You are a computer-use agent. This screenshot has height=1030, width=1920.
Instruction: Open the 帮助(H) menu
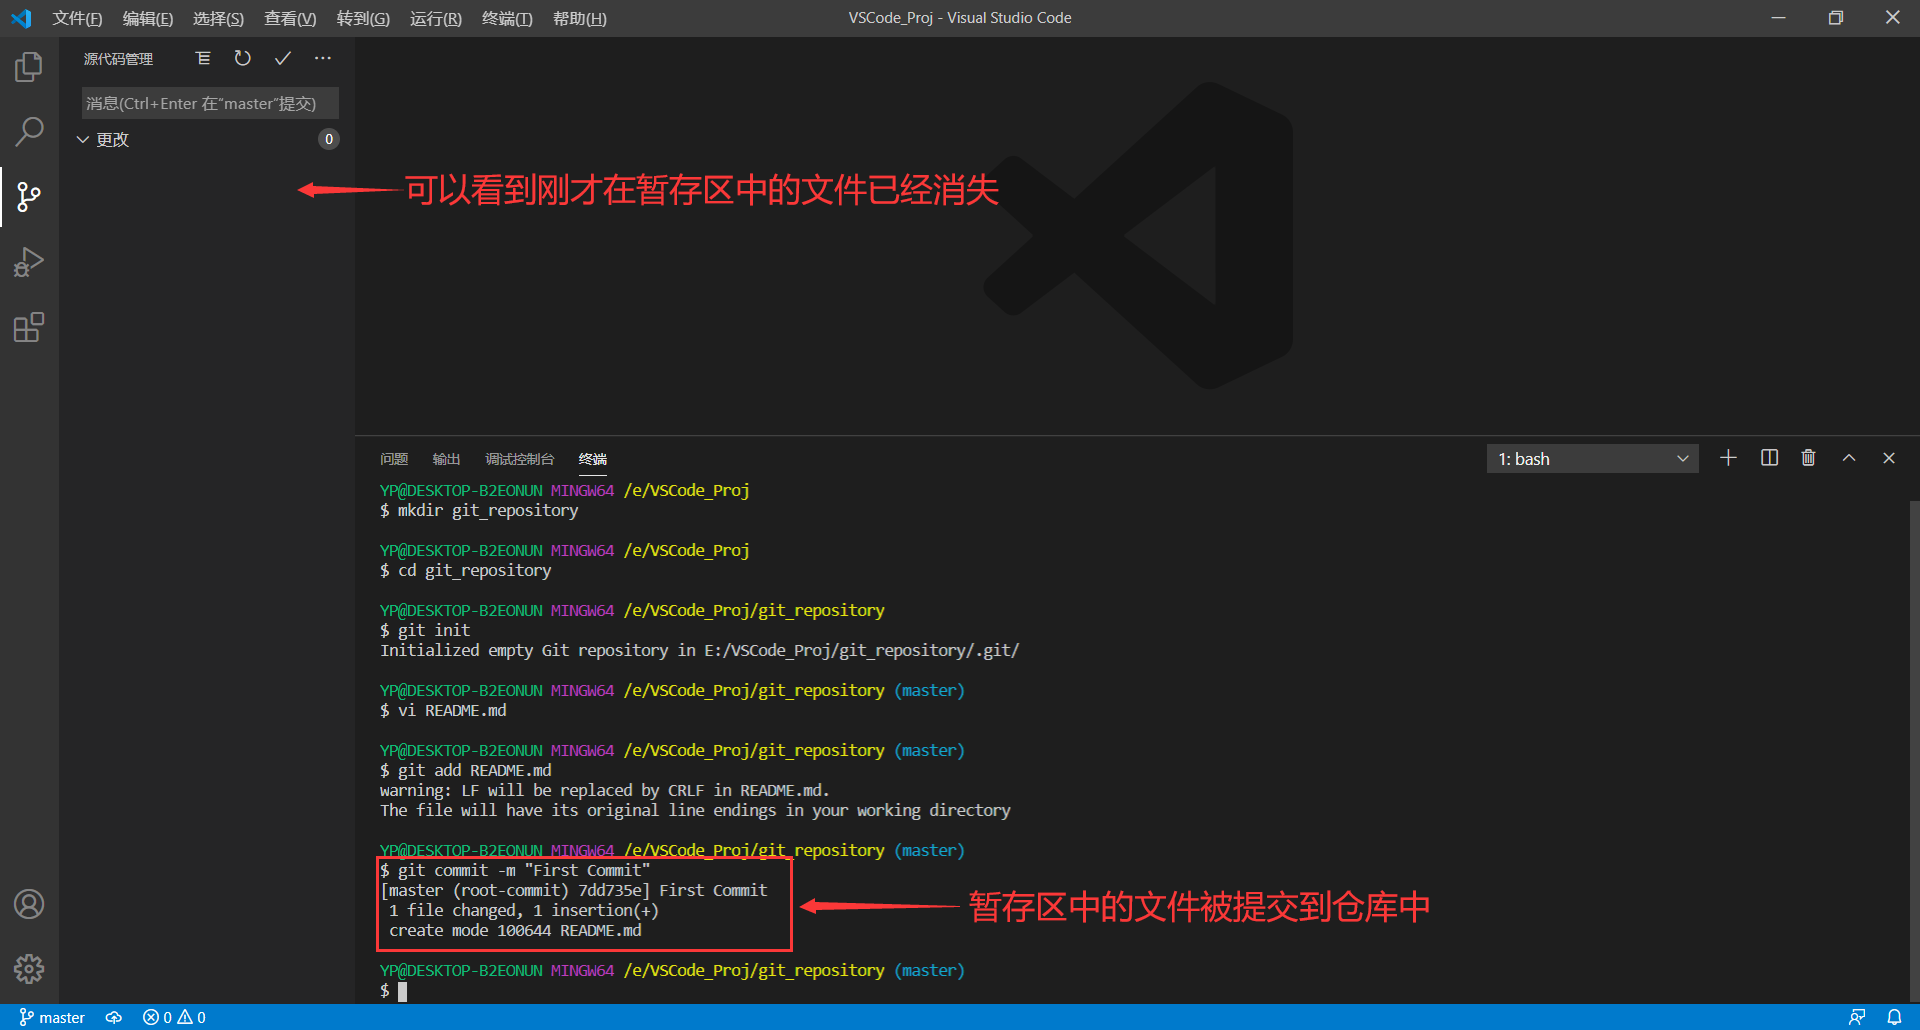580,18
